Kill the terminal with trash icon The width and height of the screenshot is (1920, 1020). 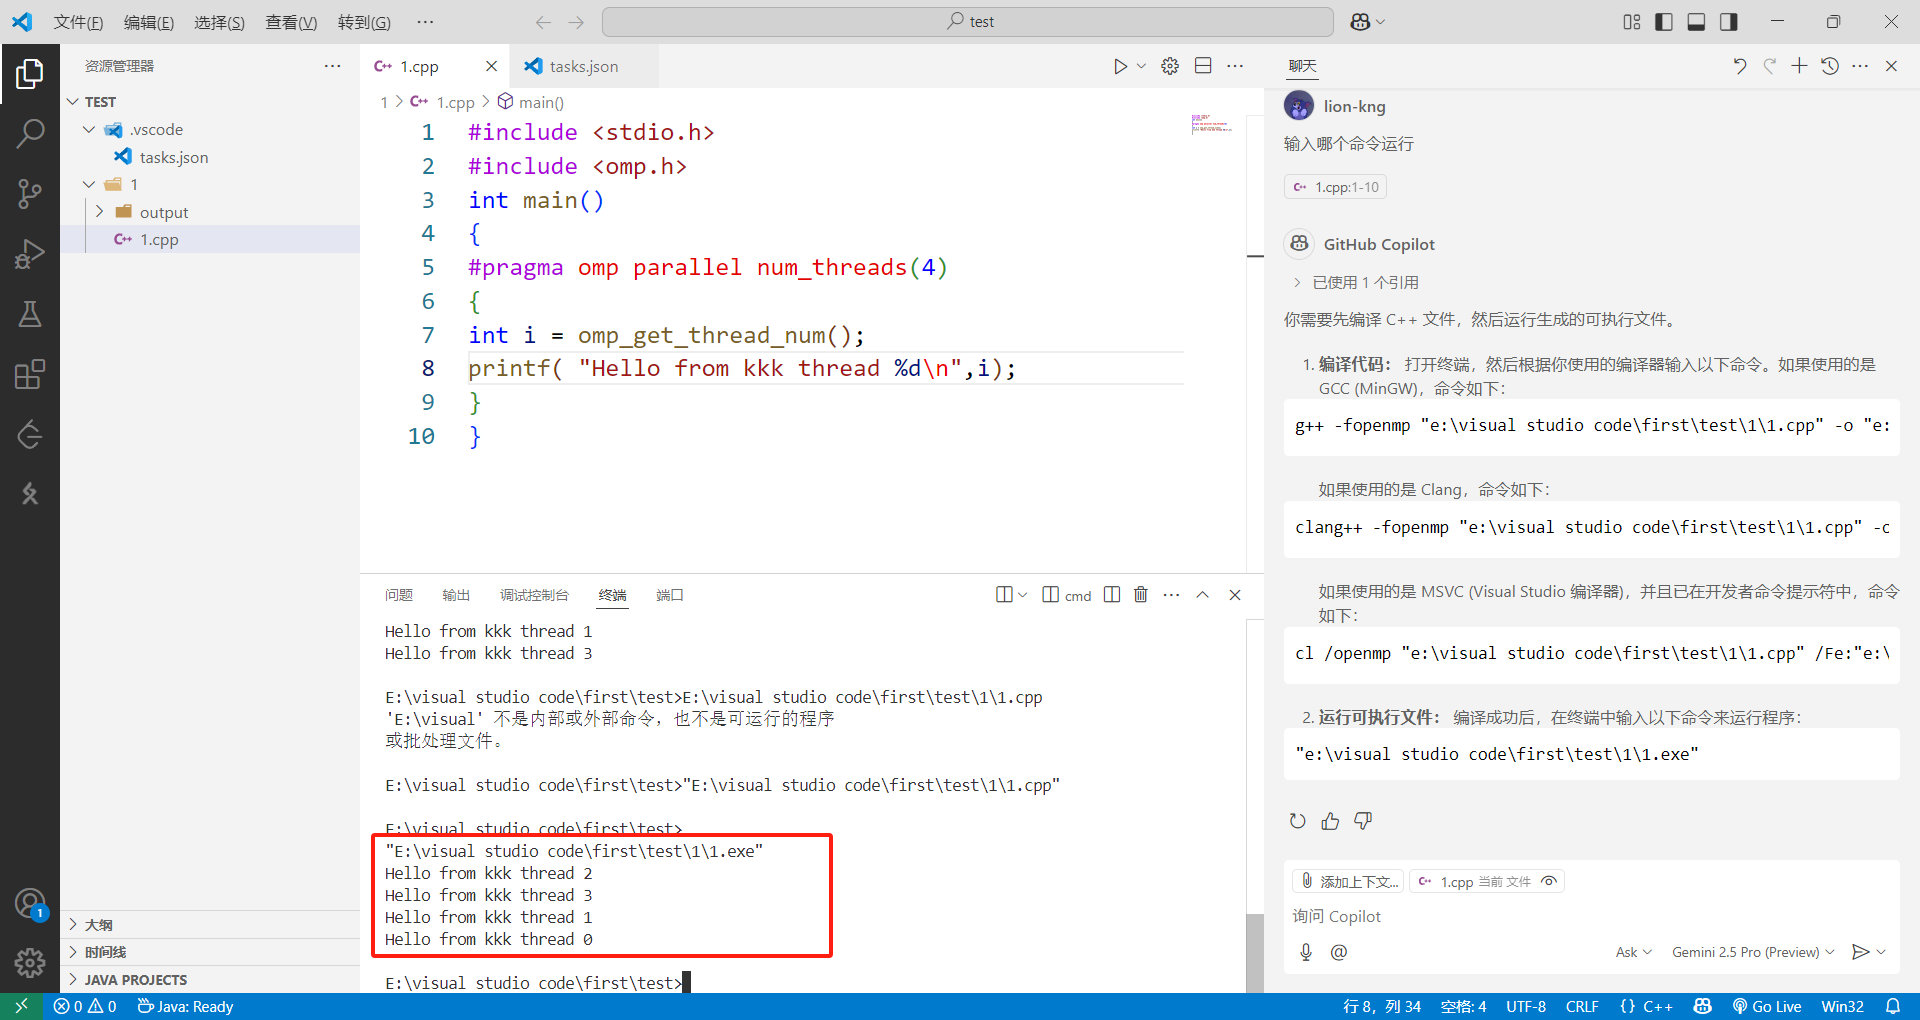tap(1141, 594)
